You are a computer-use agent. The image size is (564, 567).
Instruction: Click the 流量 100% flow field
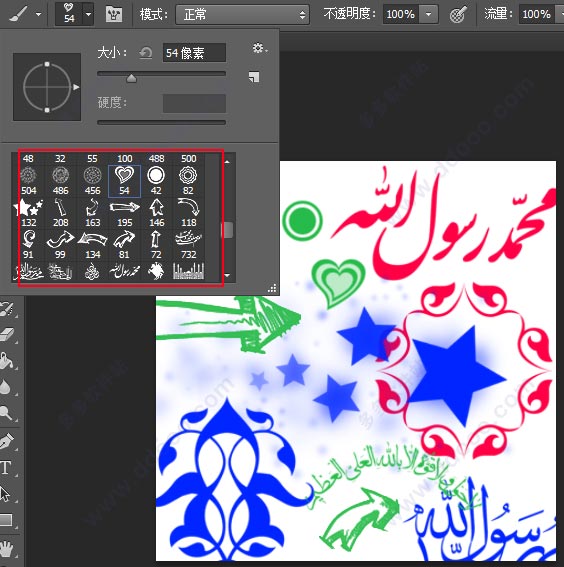[537, 14]
